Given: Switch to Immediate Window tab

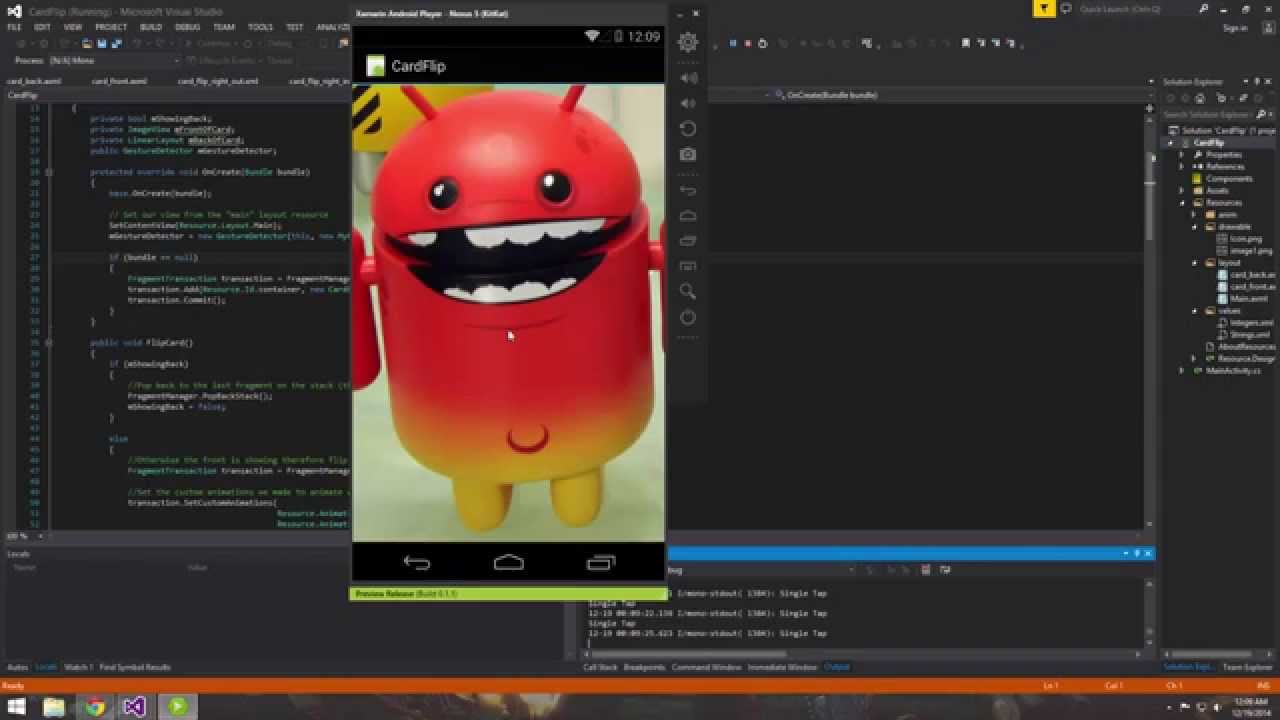Looking at the screenshot, I should (782, 667).
